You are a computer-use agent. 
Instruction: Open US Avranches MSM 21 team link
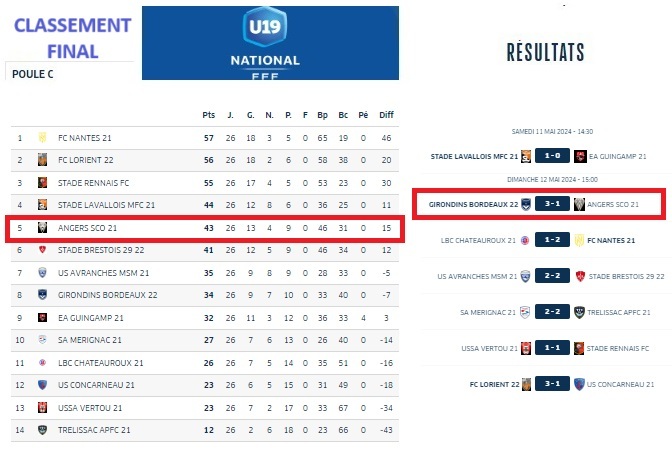(x=104, y=272)
